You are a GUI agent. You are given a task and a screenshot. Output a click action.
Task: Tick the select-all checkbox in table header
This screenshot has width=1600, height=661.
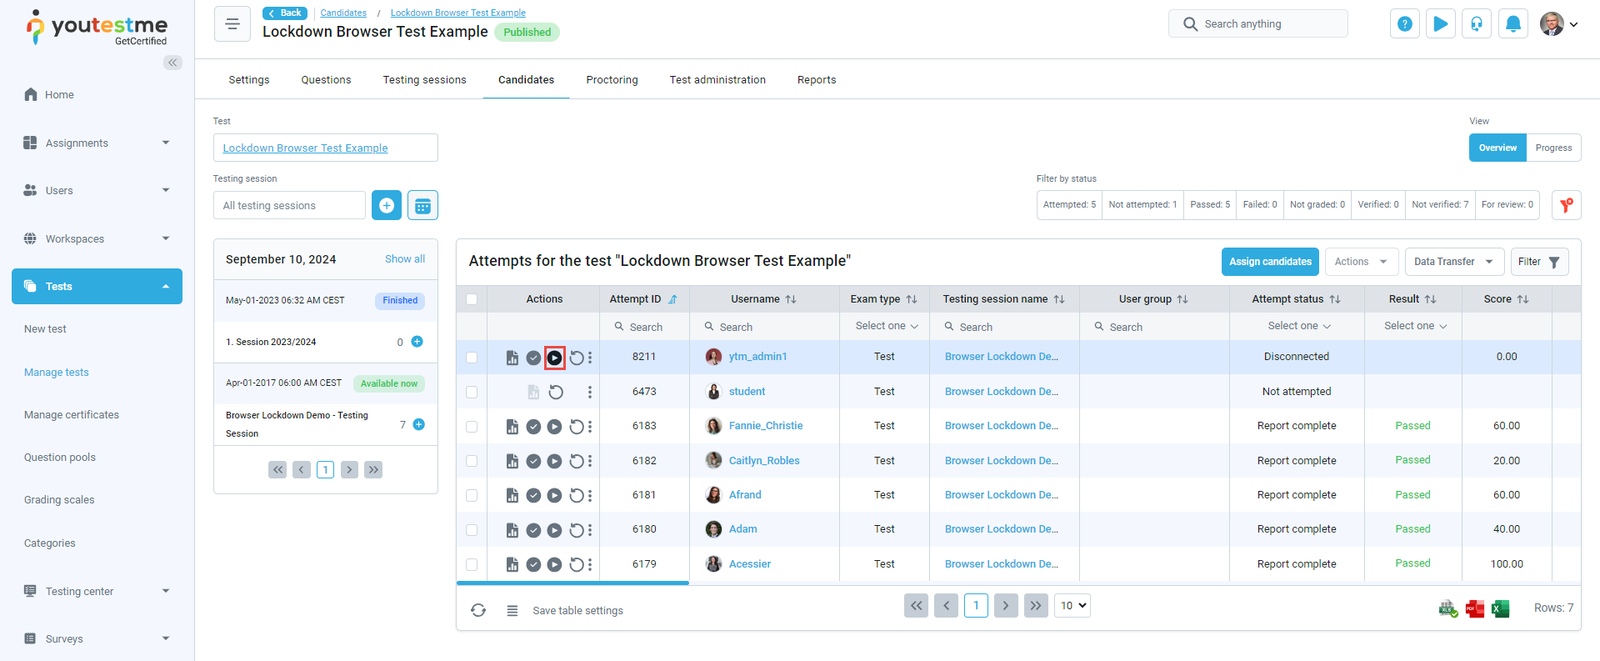(472, 299)
